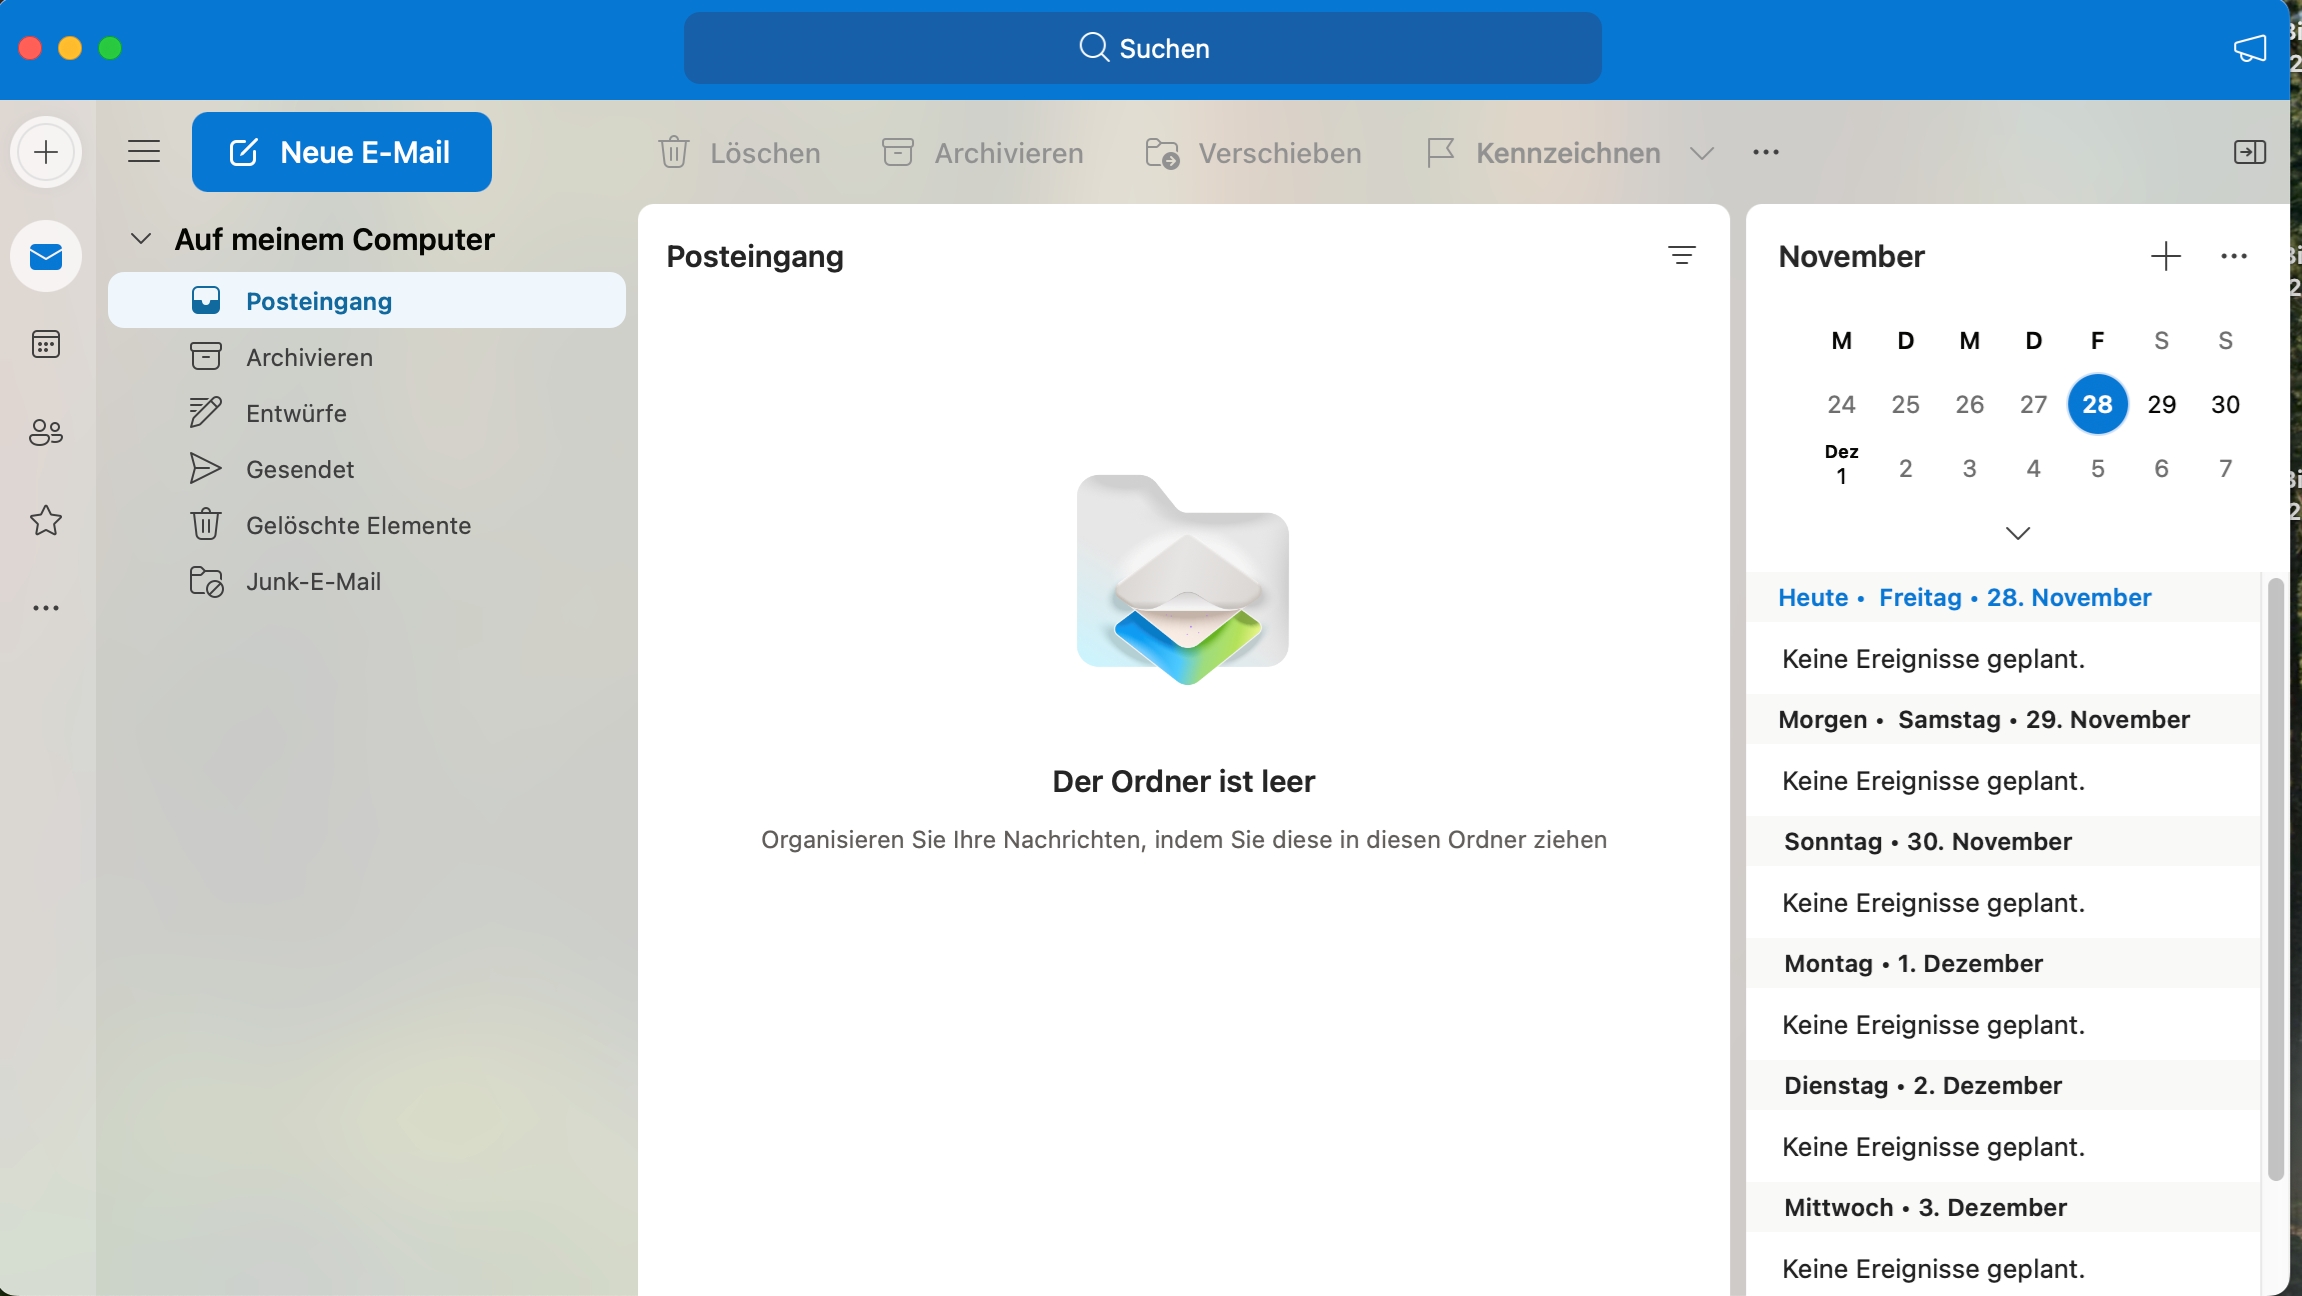Collapse the Auf meinem Computer section
The height and width of the screenshot is (1296, 2302).
pos(141,239)
